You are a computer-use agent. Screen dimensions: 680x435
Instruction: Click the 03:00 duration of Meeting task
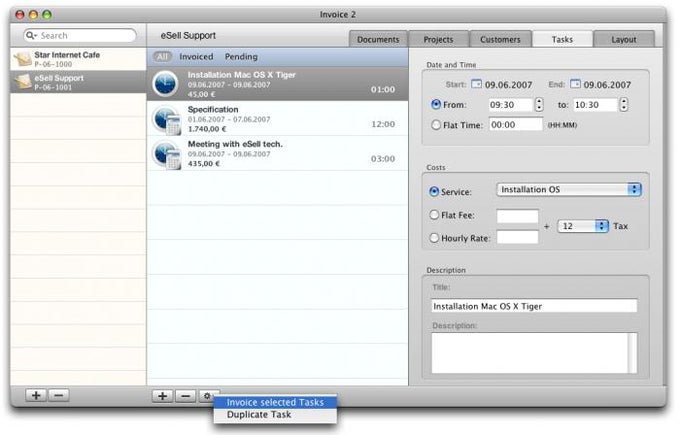(x=383, y=159)
